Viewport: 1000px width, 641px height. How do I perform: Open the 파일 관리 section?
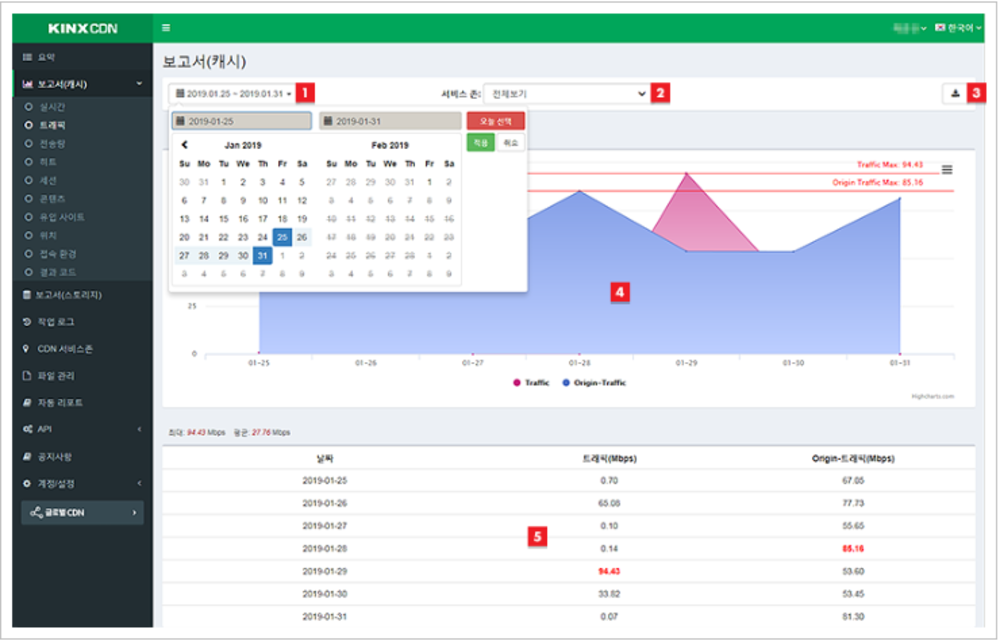56,377
